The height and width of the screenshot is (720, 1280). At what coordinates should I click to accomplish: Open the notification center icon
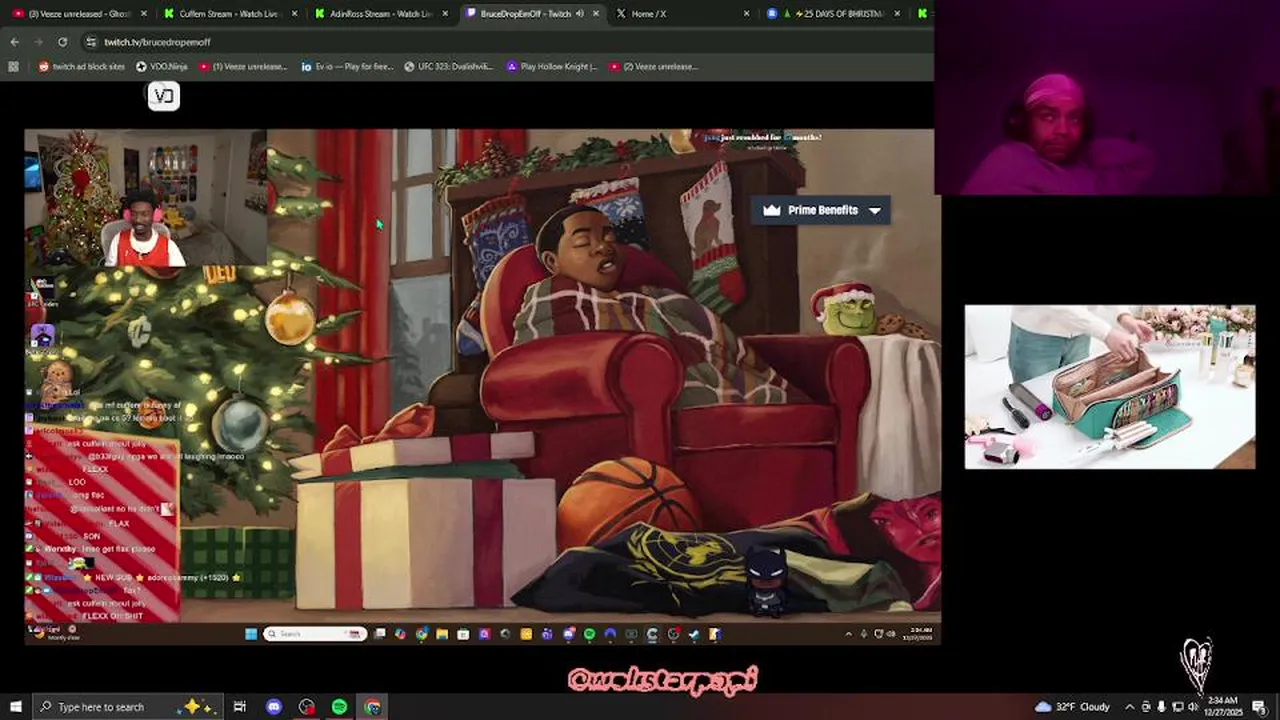(1259, 707)
